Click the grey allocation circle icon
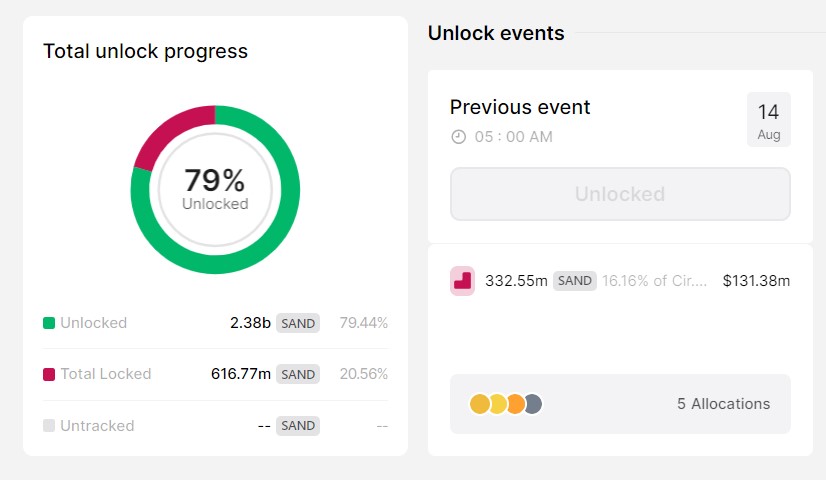Viewport: 826px width, 480px height. point(532,404)
